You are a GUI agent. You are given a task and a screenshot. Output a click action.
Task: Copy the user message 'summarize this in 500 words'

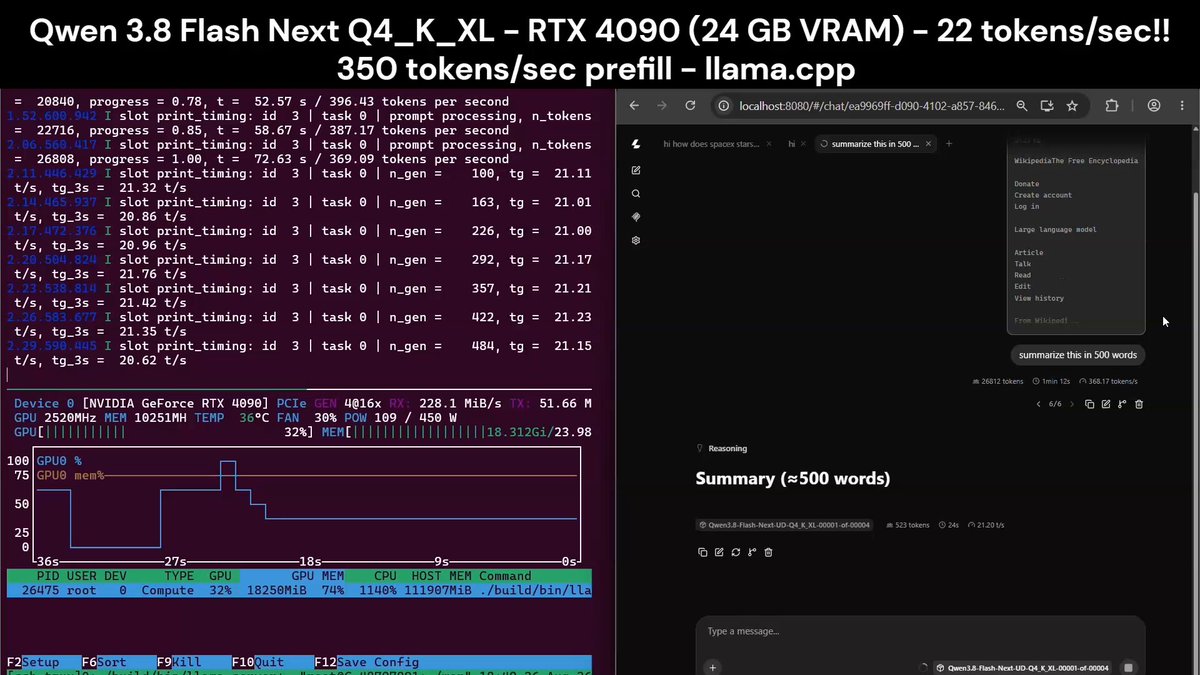tap(1089, 404)
